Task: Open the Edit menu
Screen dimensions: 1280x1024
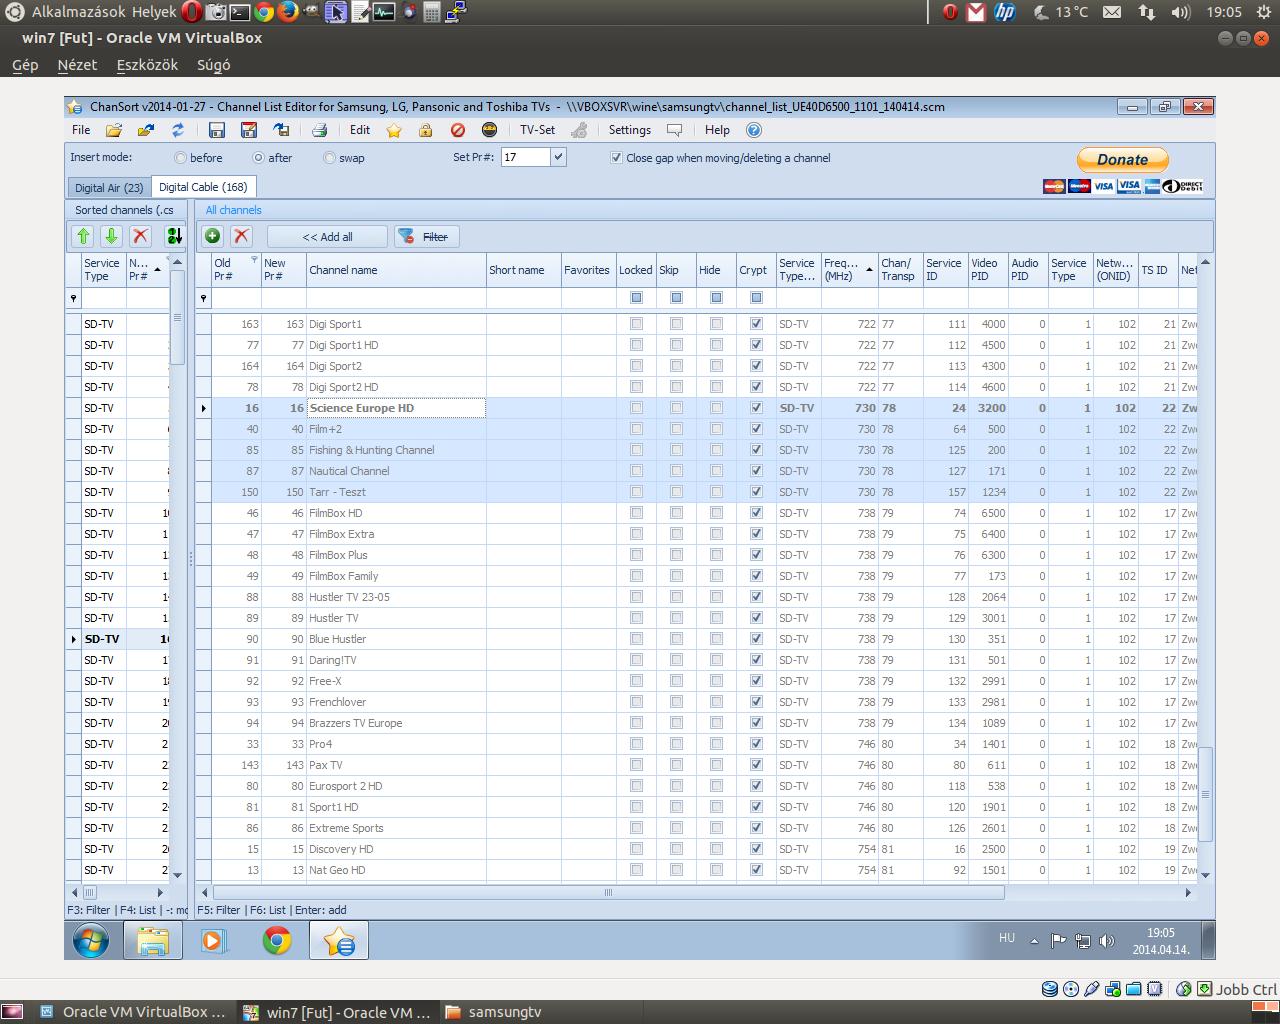Action: [360, 130]
